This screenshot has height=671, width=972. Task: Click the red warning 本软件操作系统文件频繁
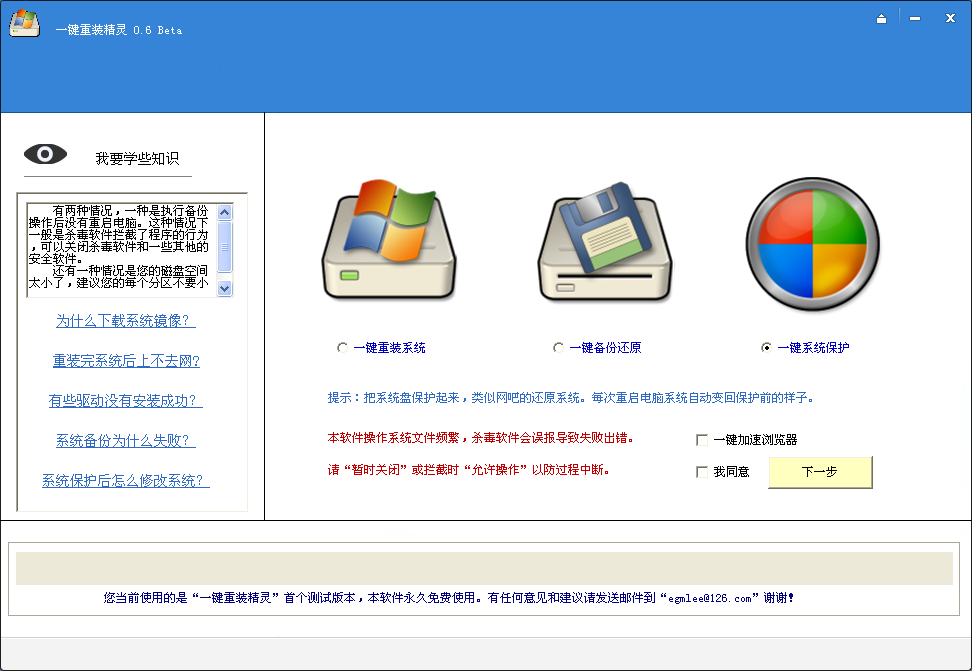point(481,438)
